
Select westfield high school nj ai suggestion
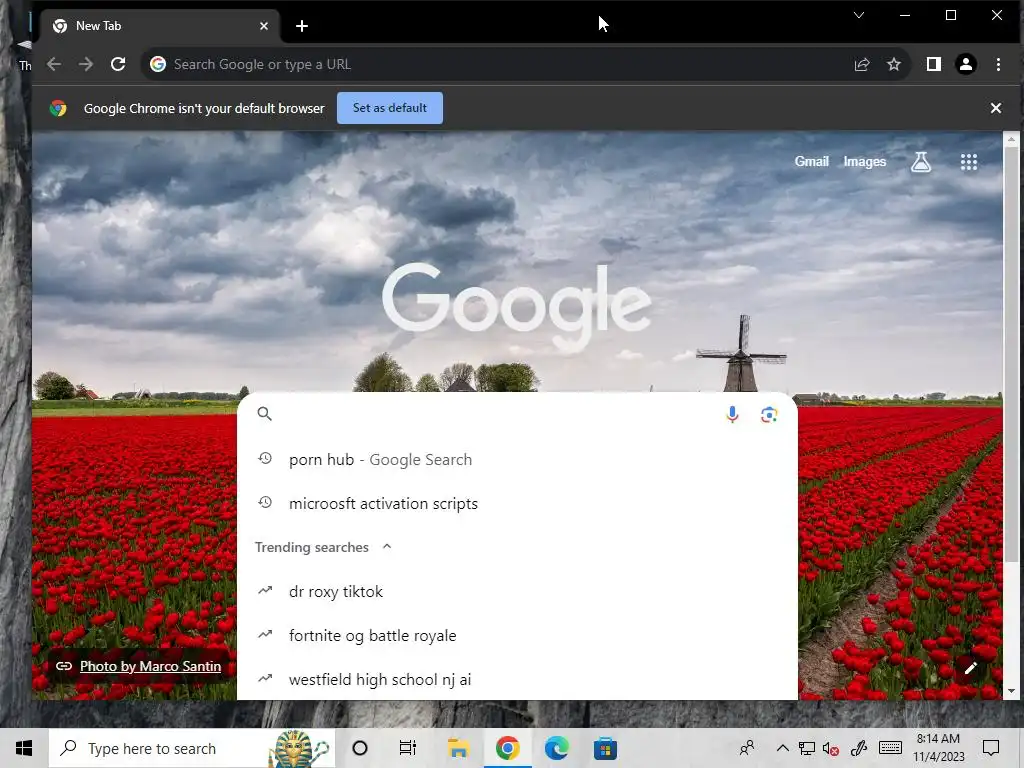click(517, 679)
